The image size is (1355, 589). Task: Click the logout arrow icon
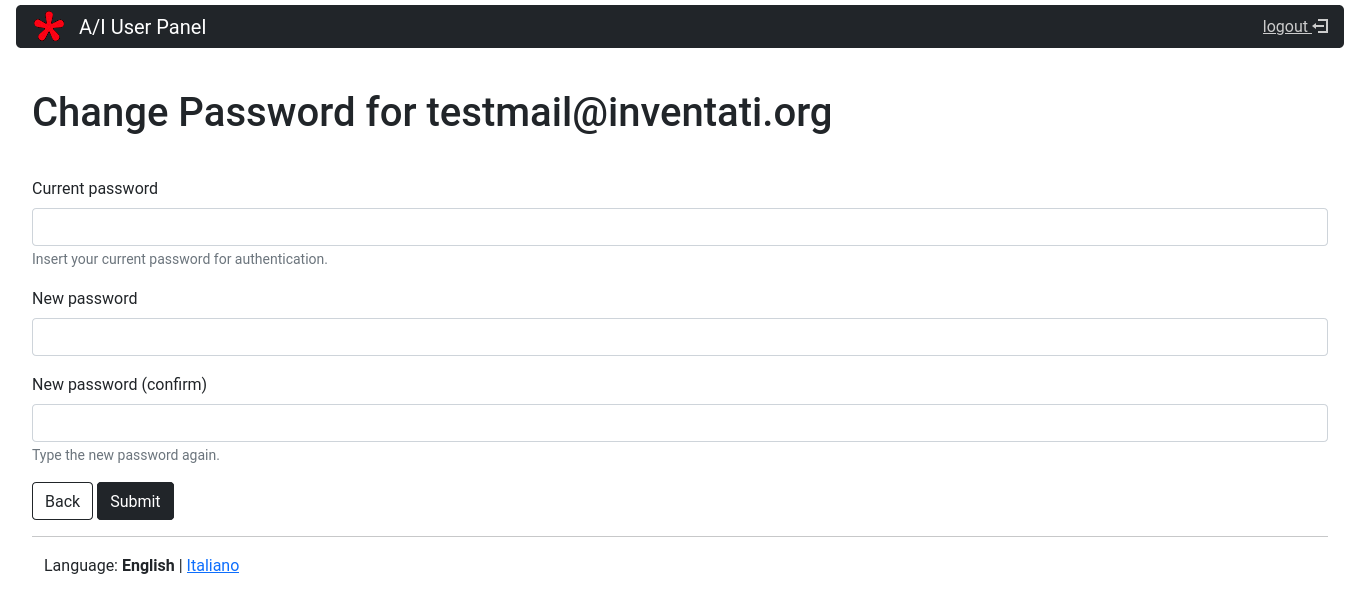pyautogui.click(x=1320, y=27)
